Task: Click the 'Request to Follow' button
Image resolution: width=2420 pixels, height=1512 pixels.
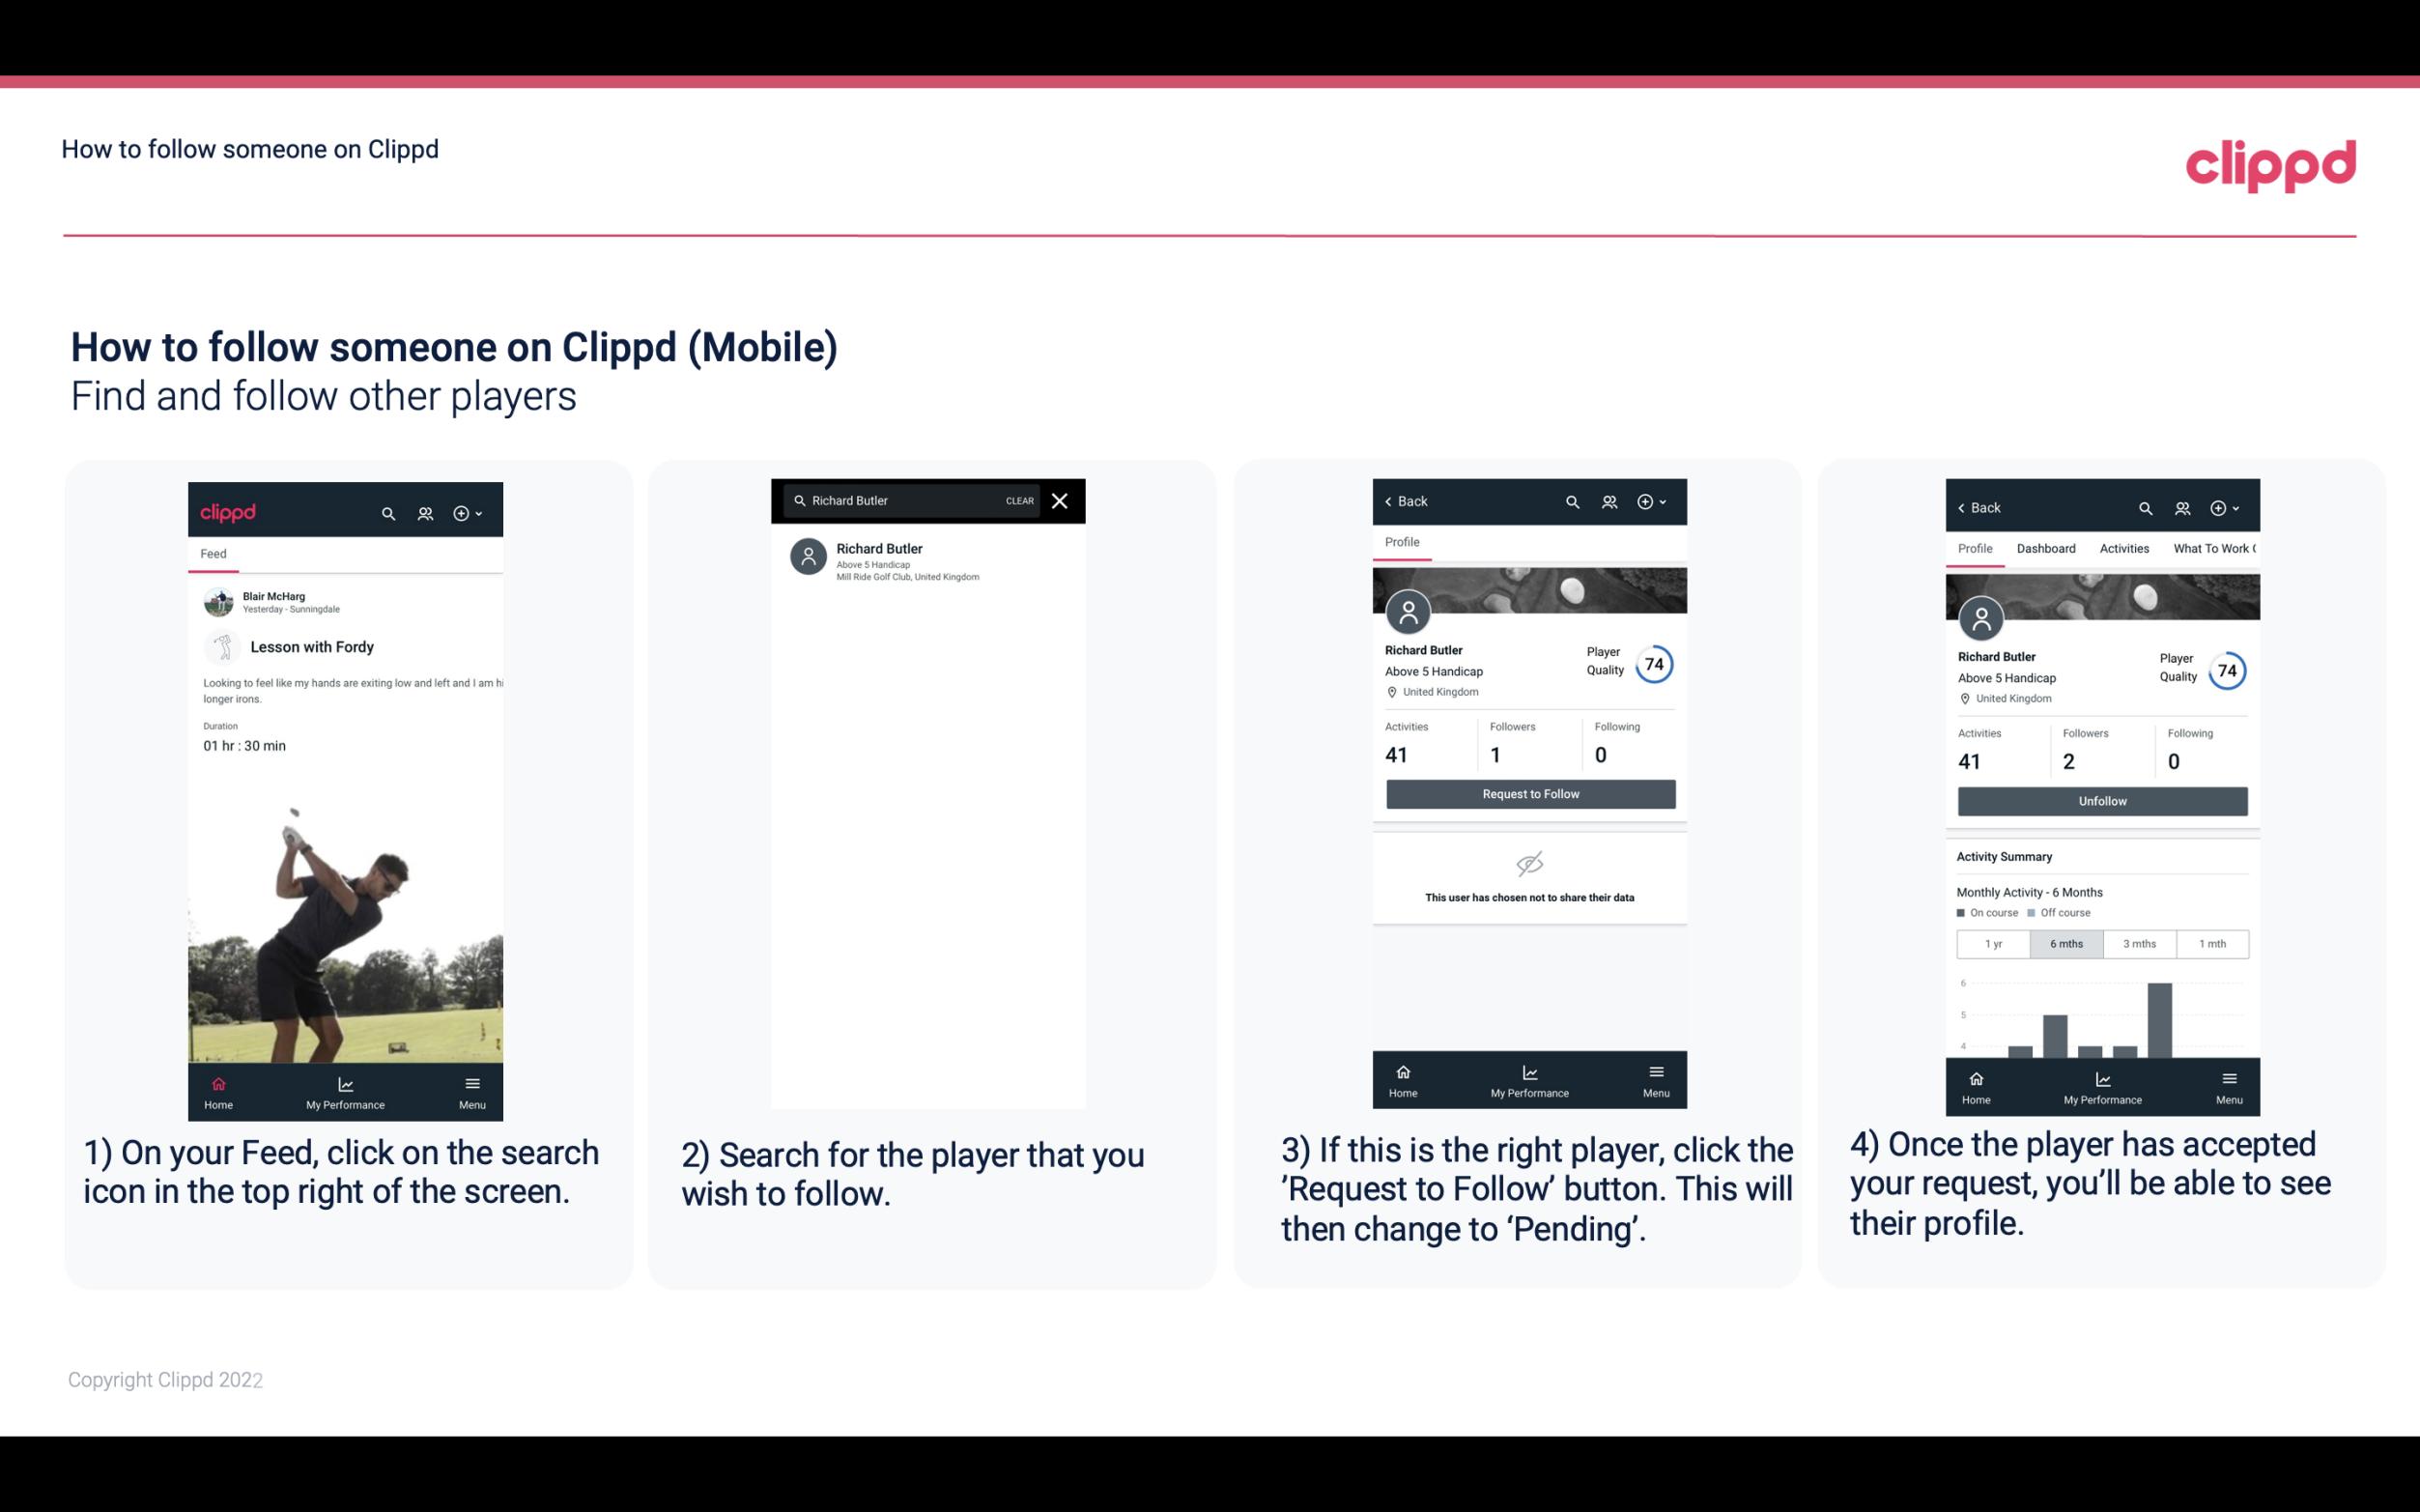Action: (1528, 792)
